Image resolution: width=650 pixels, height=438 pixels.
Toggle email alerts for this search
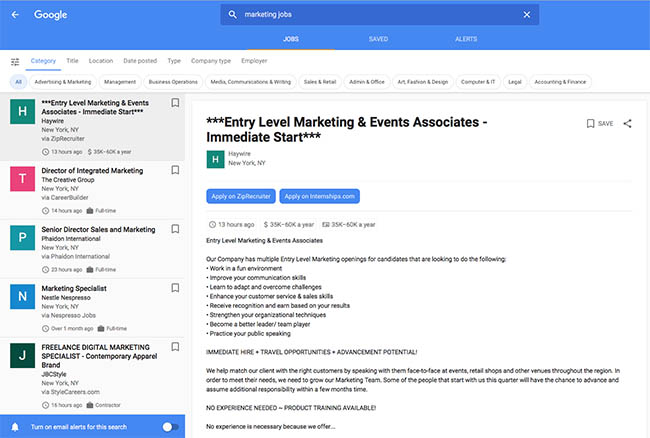pos(170,427)
